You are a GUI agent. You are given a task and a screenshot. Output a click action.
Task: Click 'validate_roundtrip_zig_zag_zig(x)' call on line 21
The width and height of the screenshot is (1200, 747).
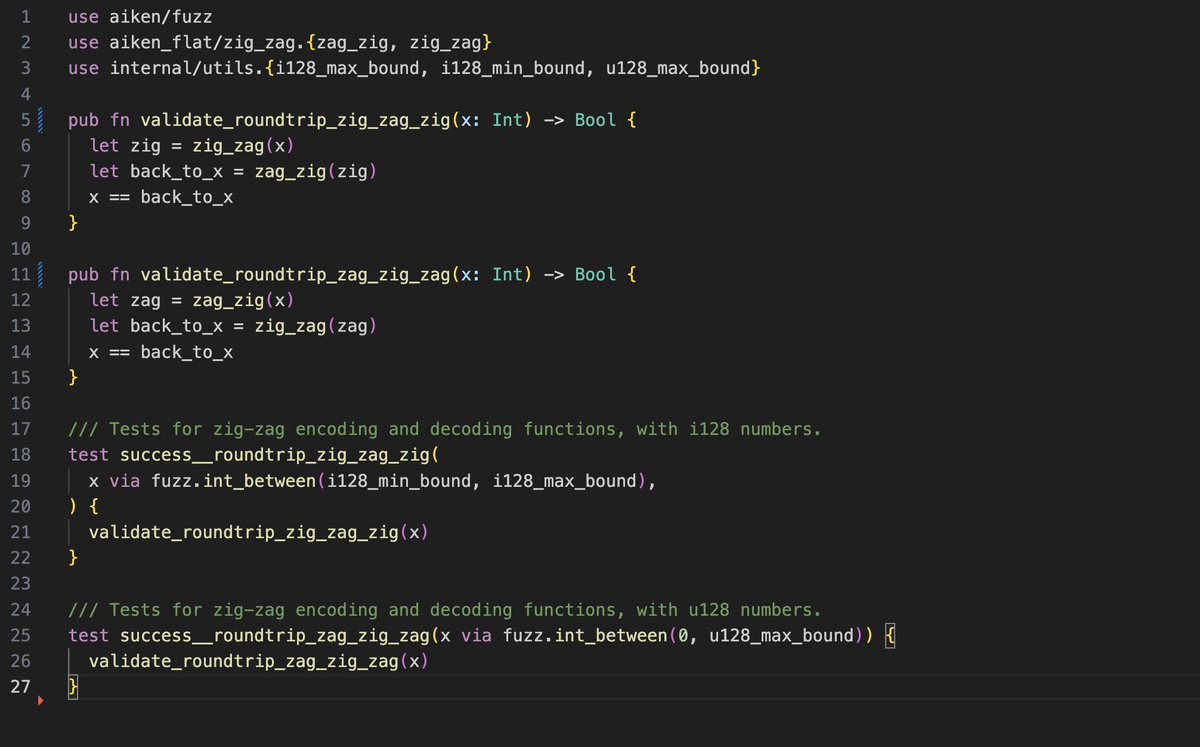coord(258,532)
